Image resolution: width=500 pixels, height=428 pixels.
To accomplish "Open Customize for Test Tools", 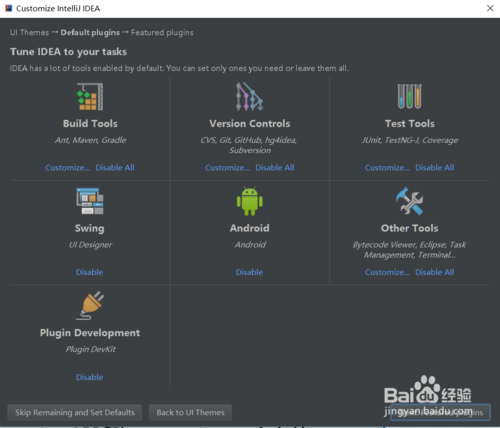I will (x=387, y=167).
